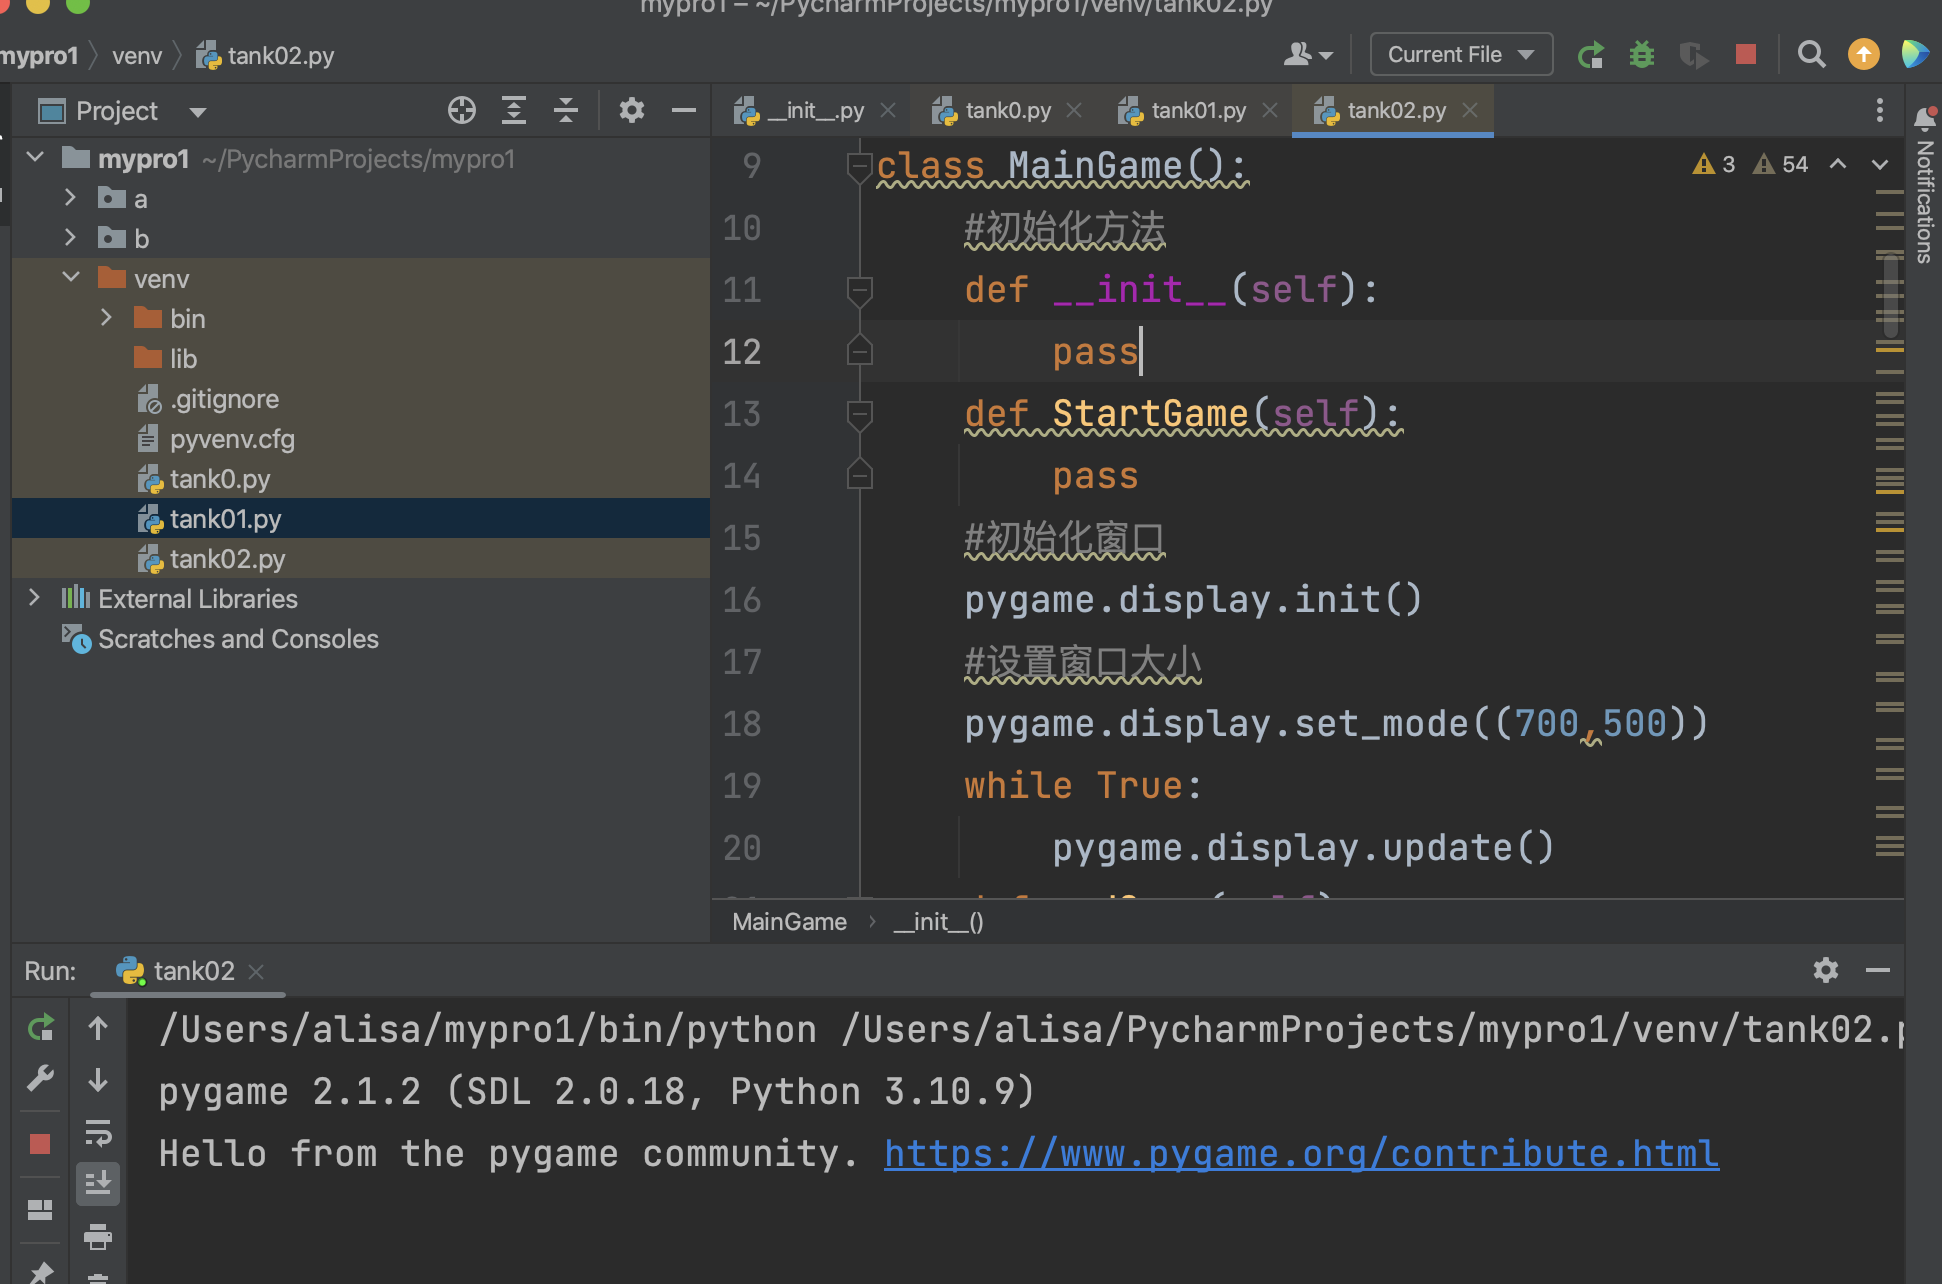Click MainGame in the editor breadcrumb

[789, 922]
